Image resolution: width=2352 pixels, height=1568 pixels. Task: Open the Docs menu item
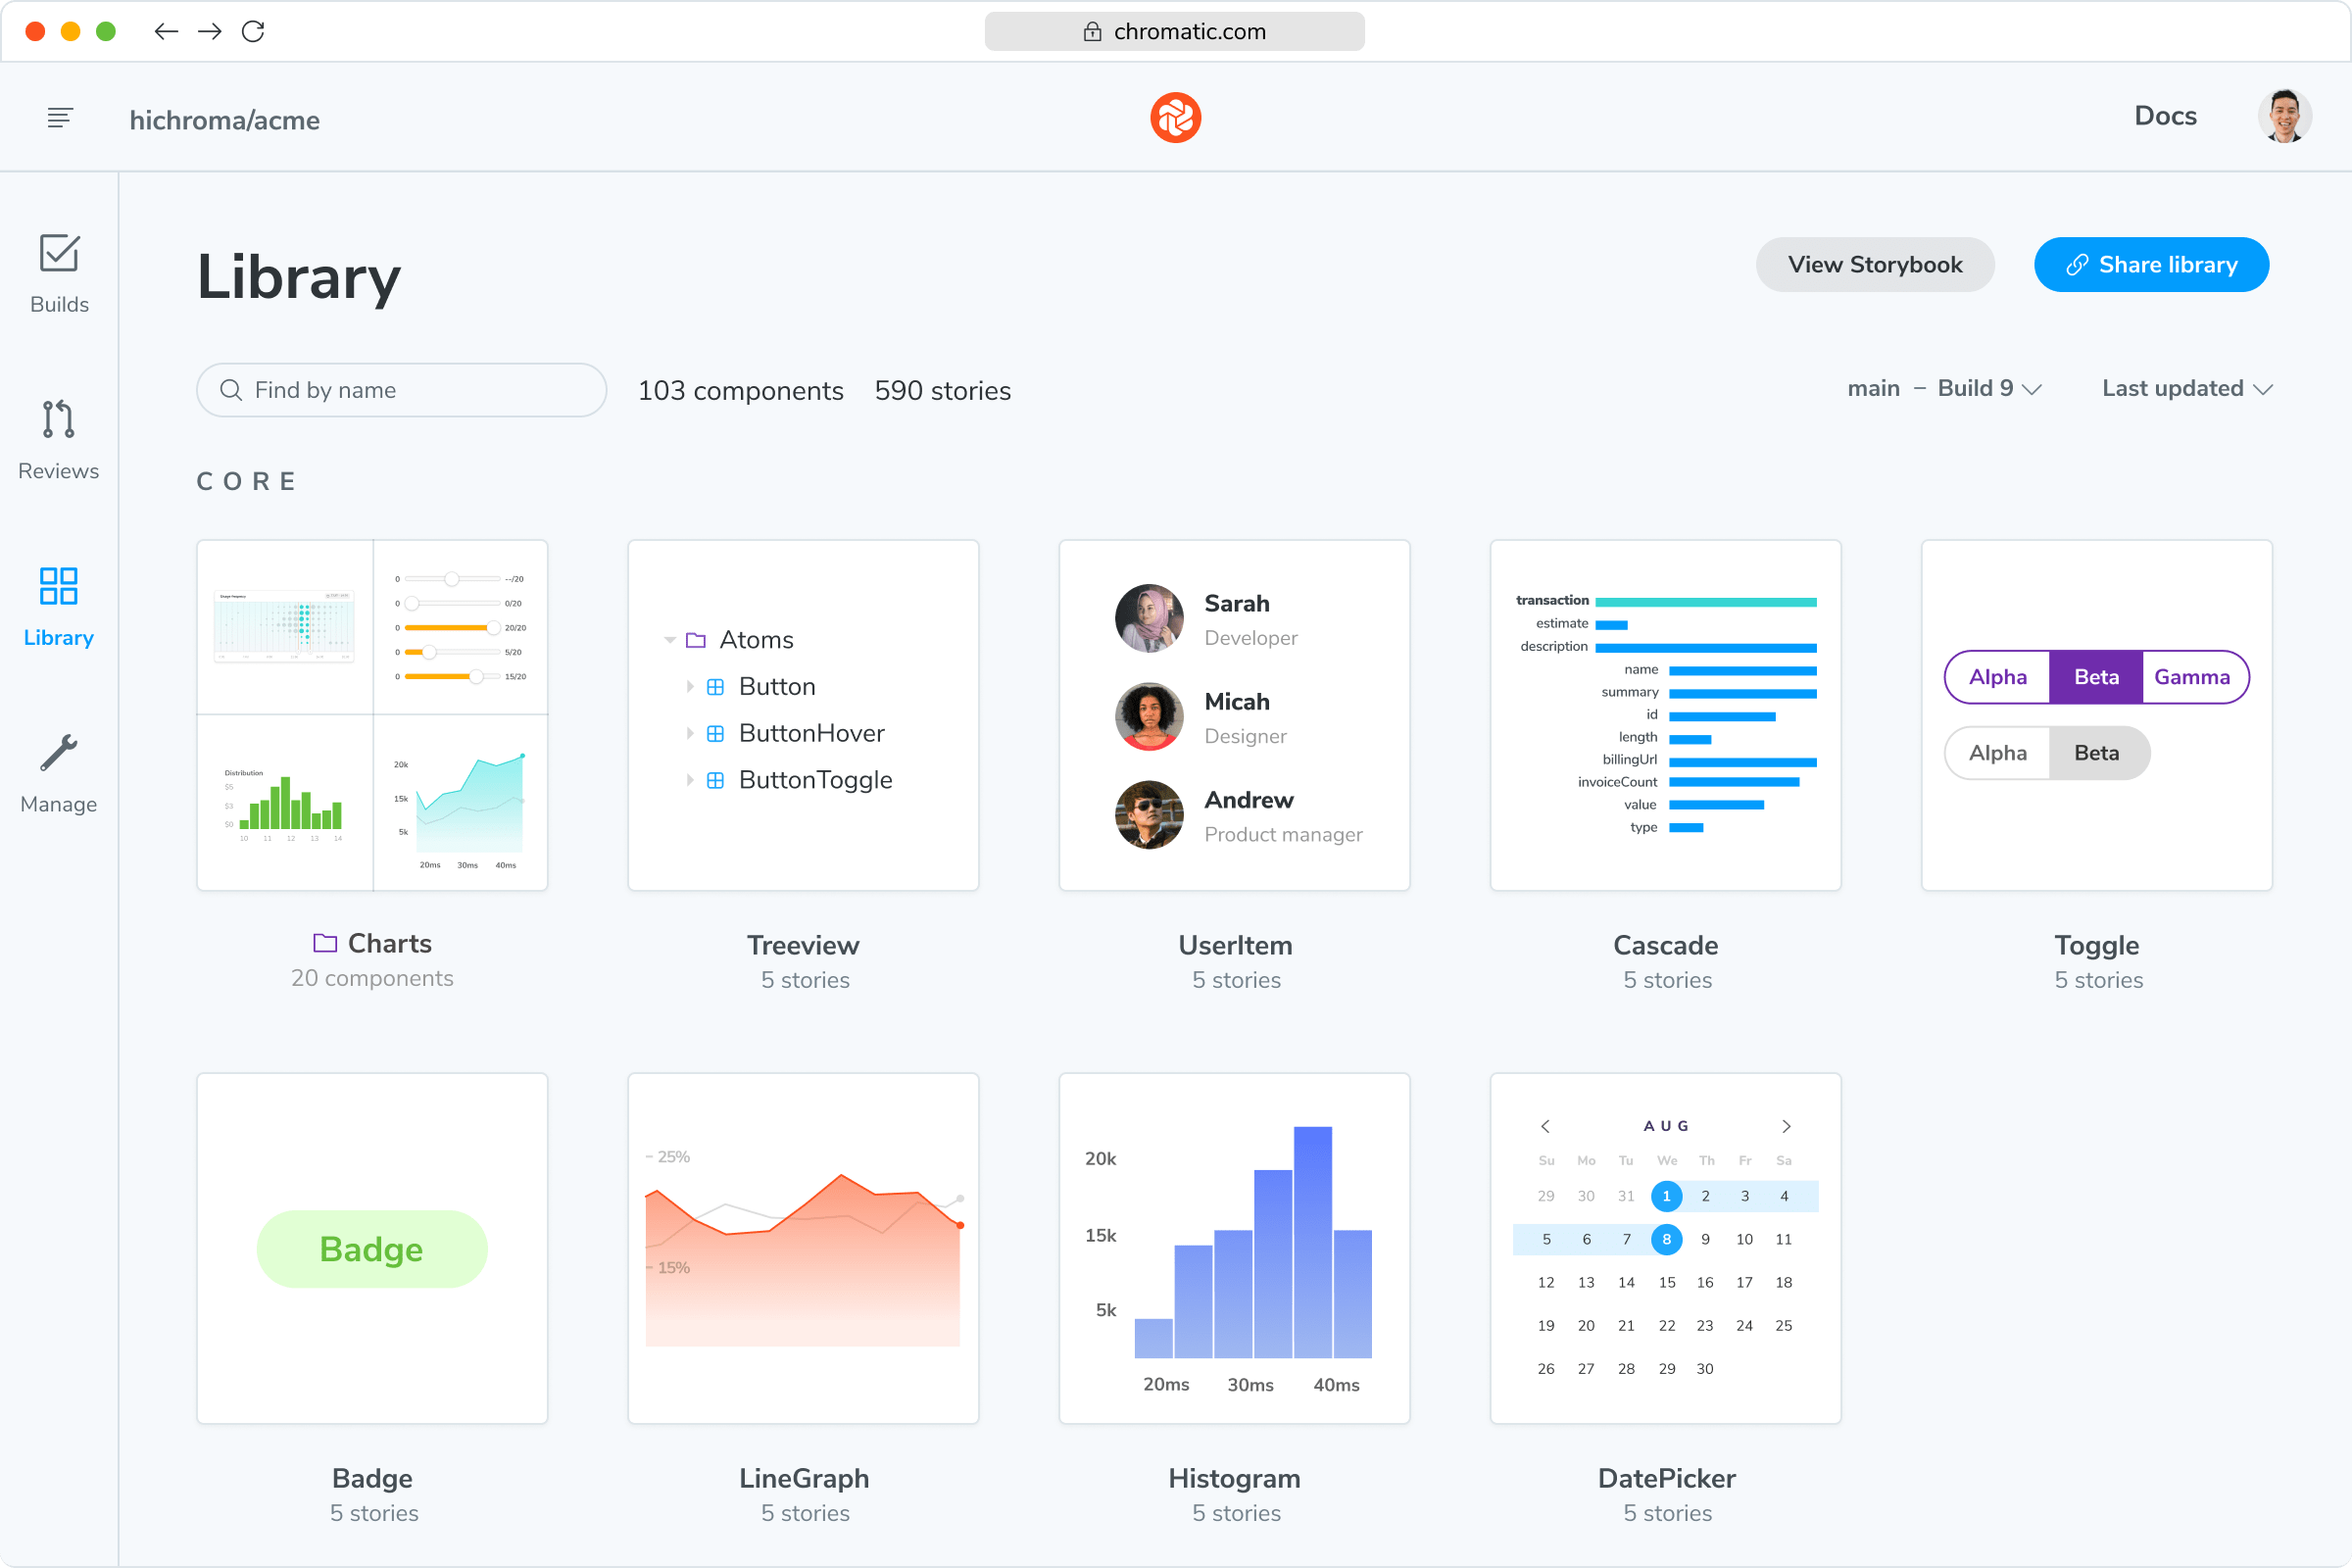[2167, 119]
